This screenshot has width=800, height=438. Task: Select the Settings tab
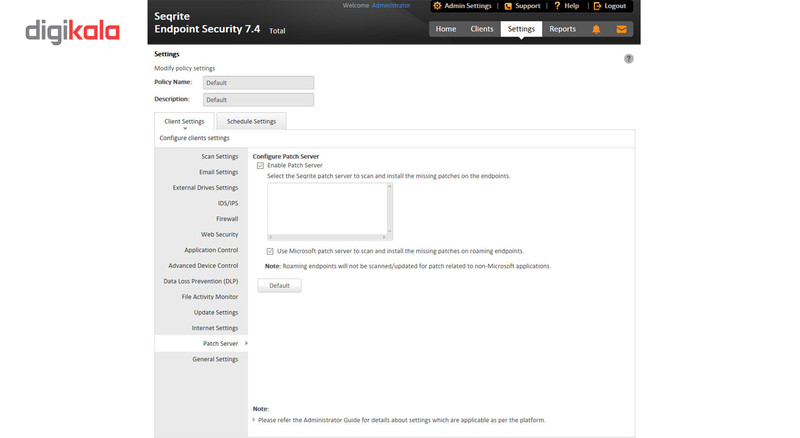click(x=521, y=29)
